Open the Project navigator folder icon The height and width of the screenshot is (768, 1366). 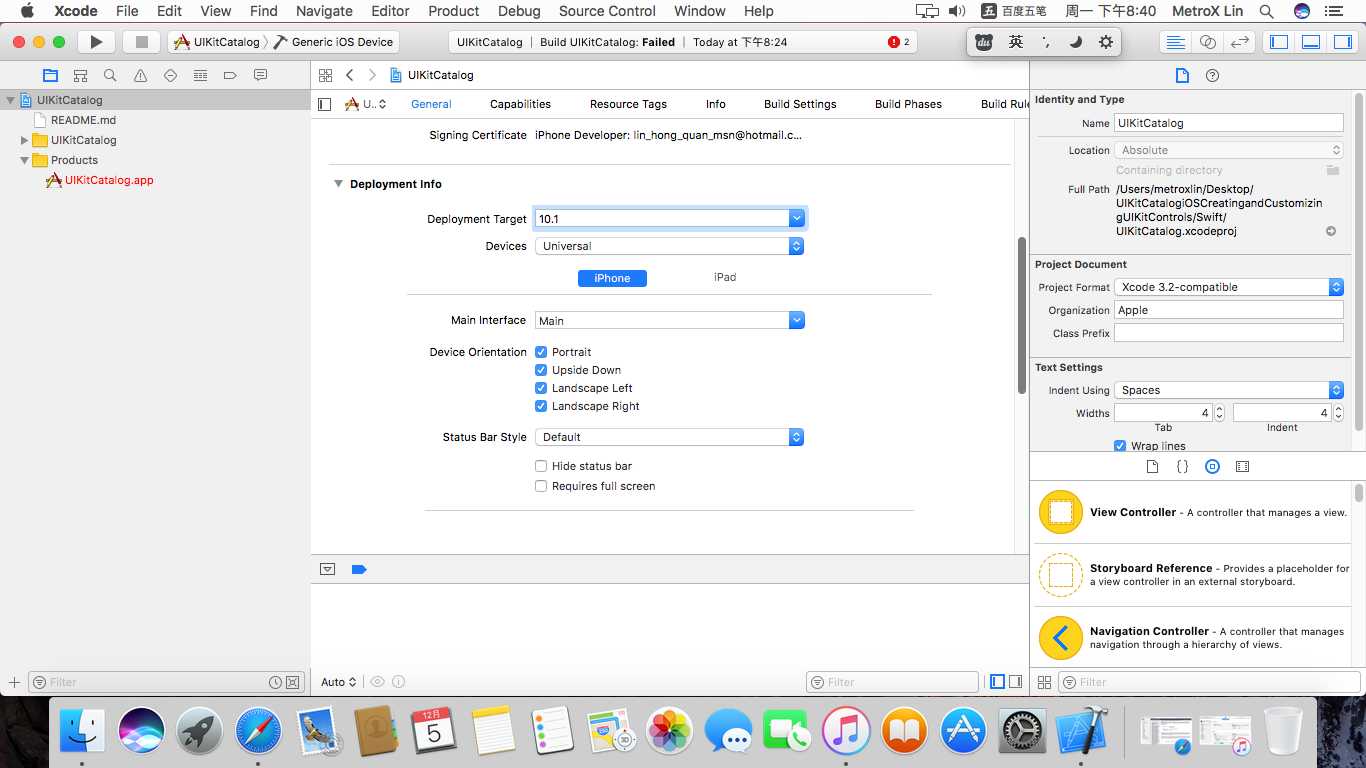point(50,75)
